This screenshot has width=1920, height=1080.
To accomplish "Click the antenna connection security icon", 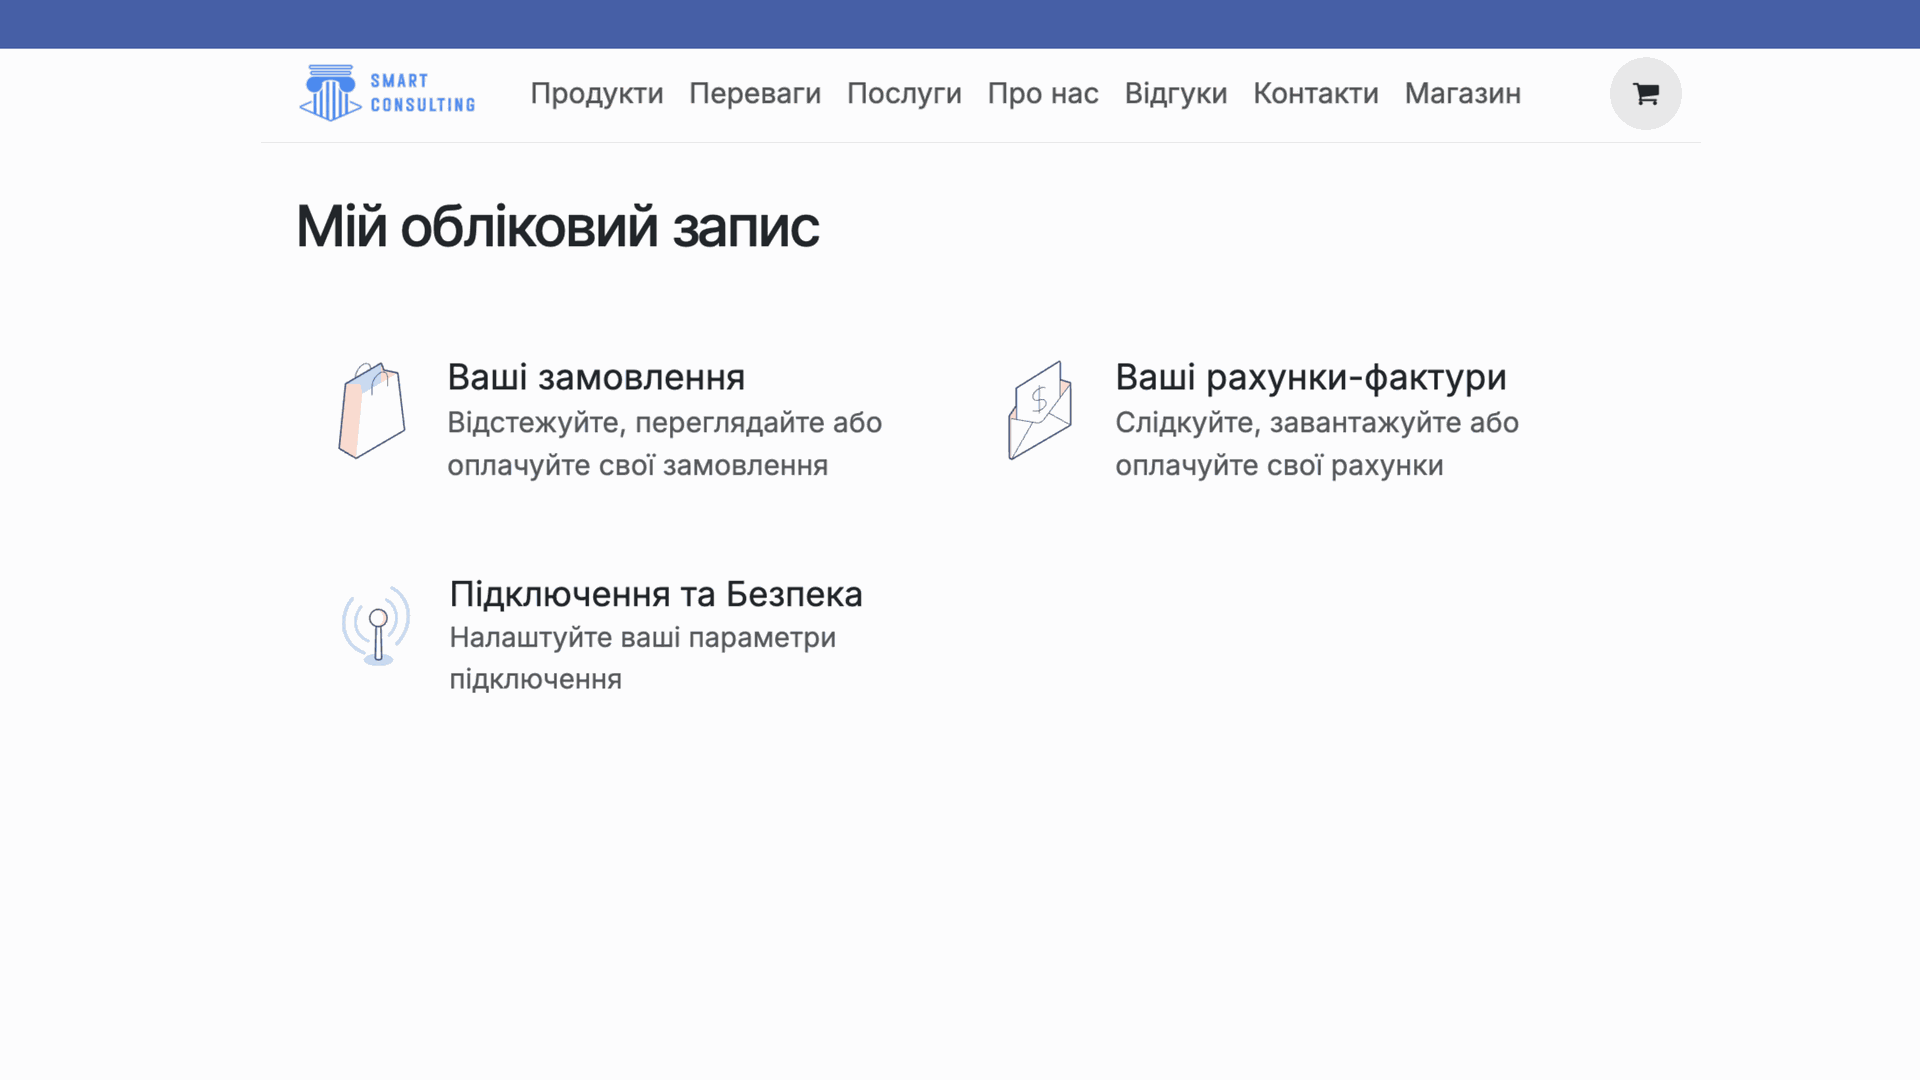I will 376,626.
